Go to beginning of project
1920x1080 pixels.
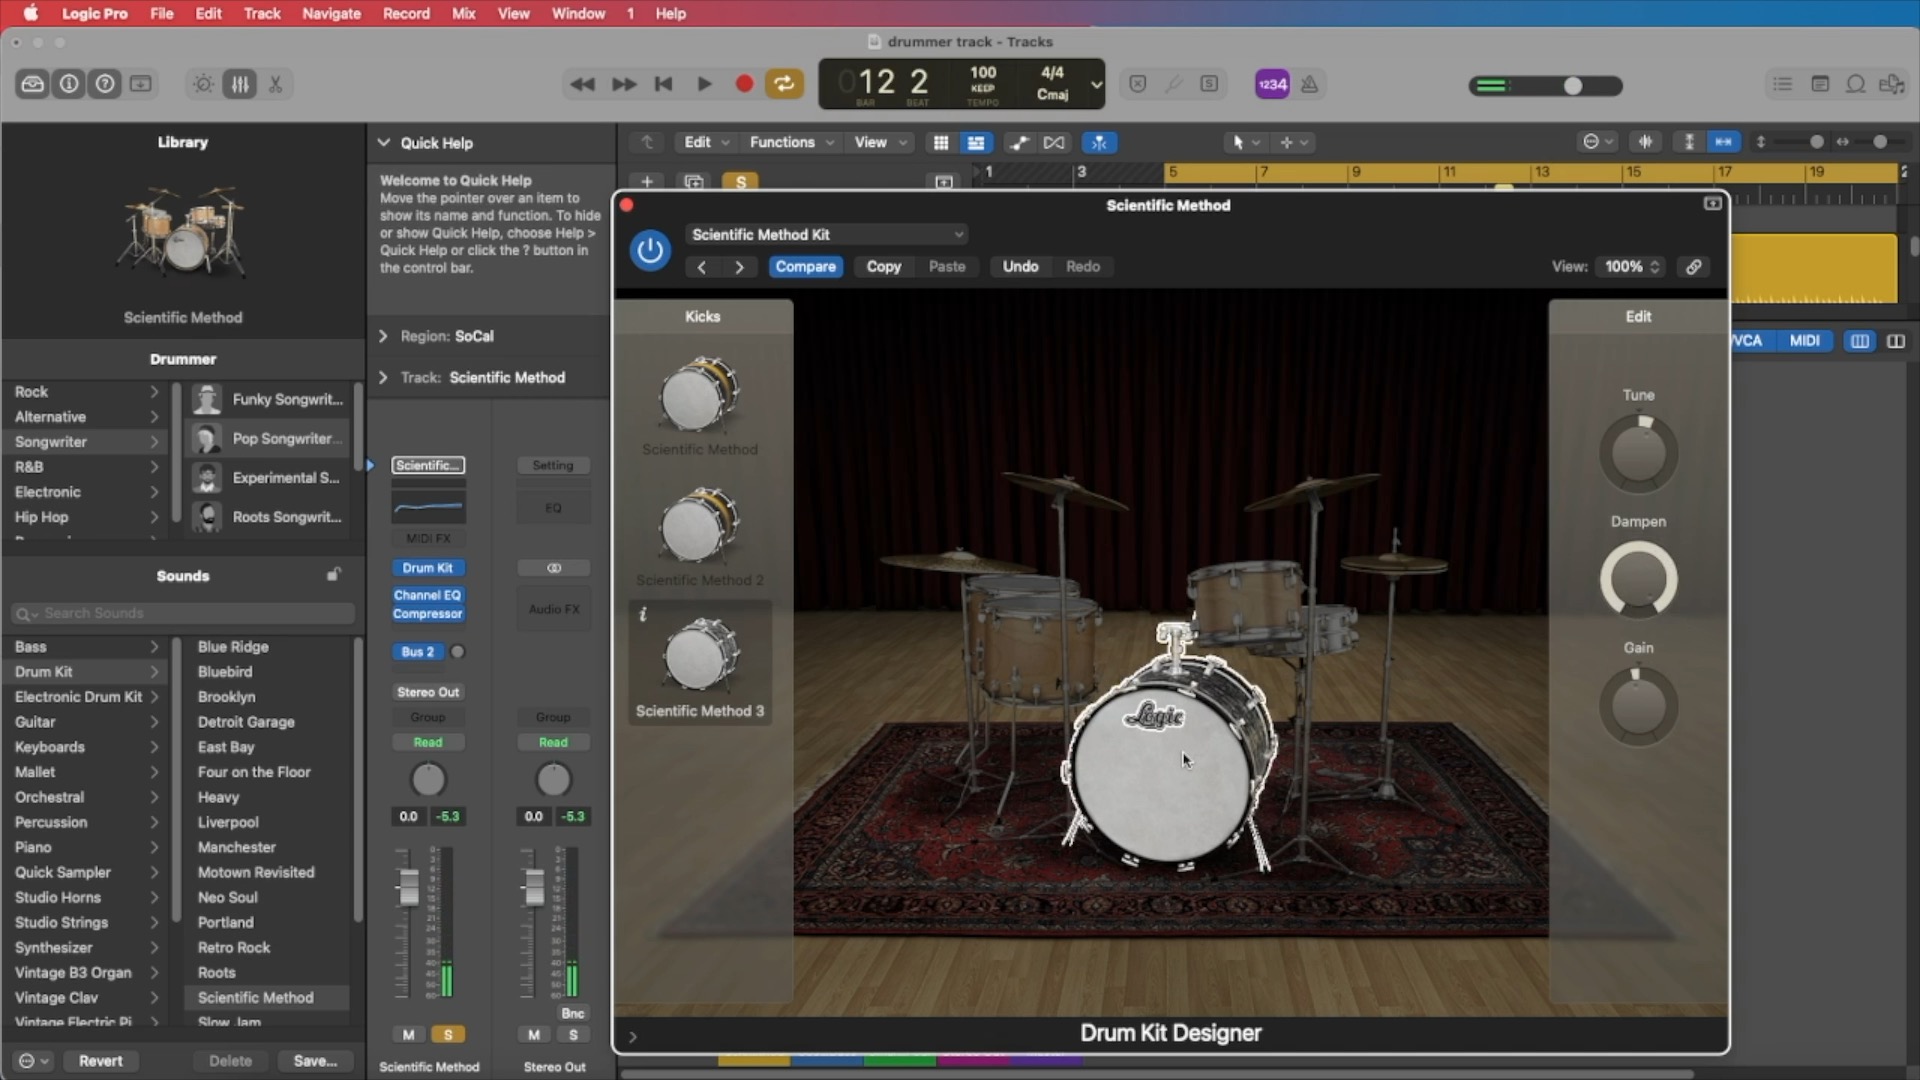[663, 84]
